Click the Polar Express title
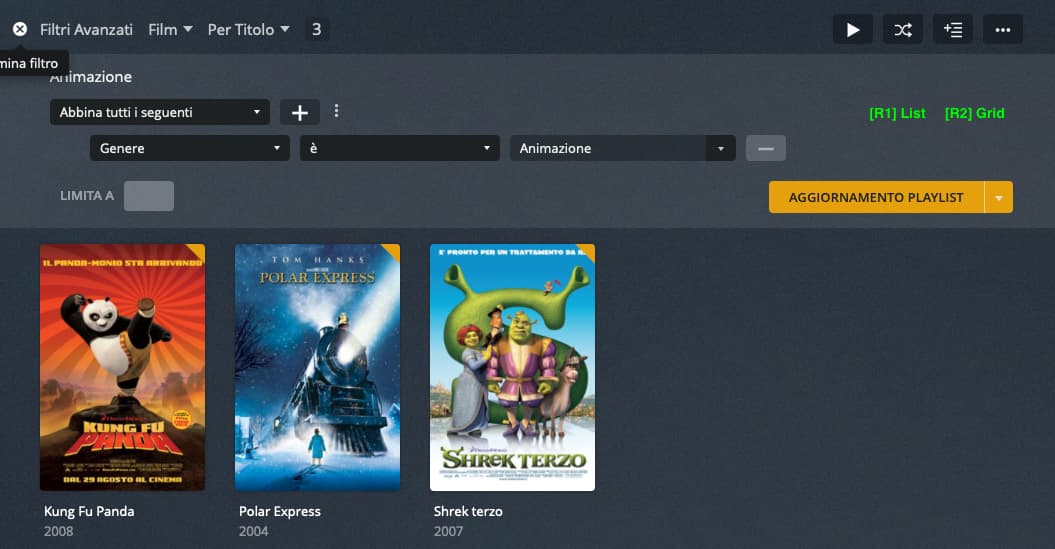The width and height of the screenshot is (1055, 549). pos(280,511)
